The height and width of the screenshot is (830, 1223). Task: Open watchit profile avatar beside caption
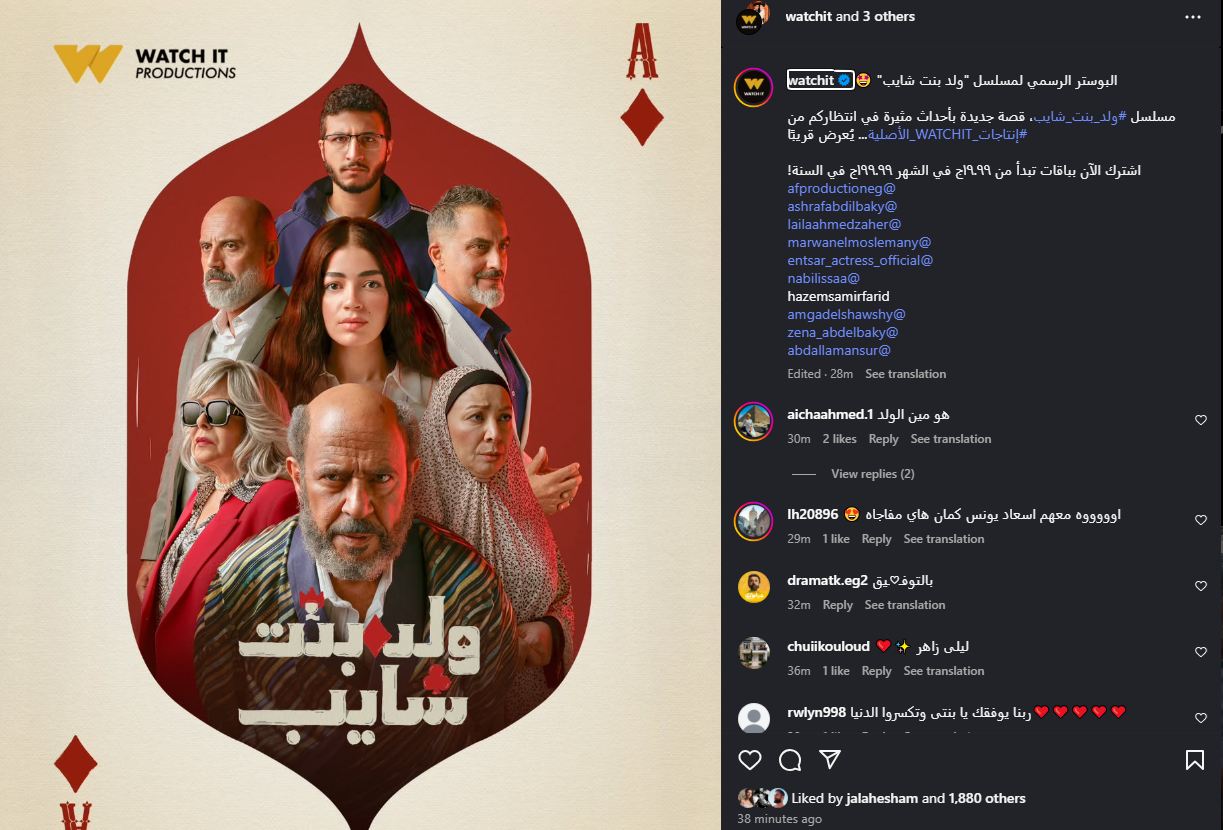(x=753, y=87)
